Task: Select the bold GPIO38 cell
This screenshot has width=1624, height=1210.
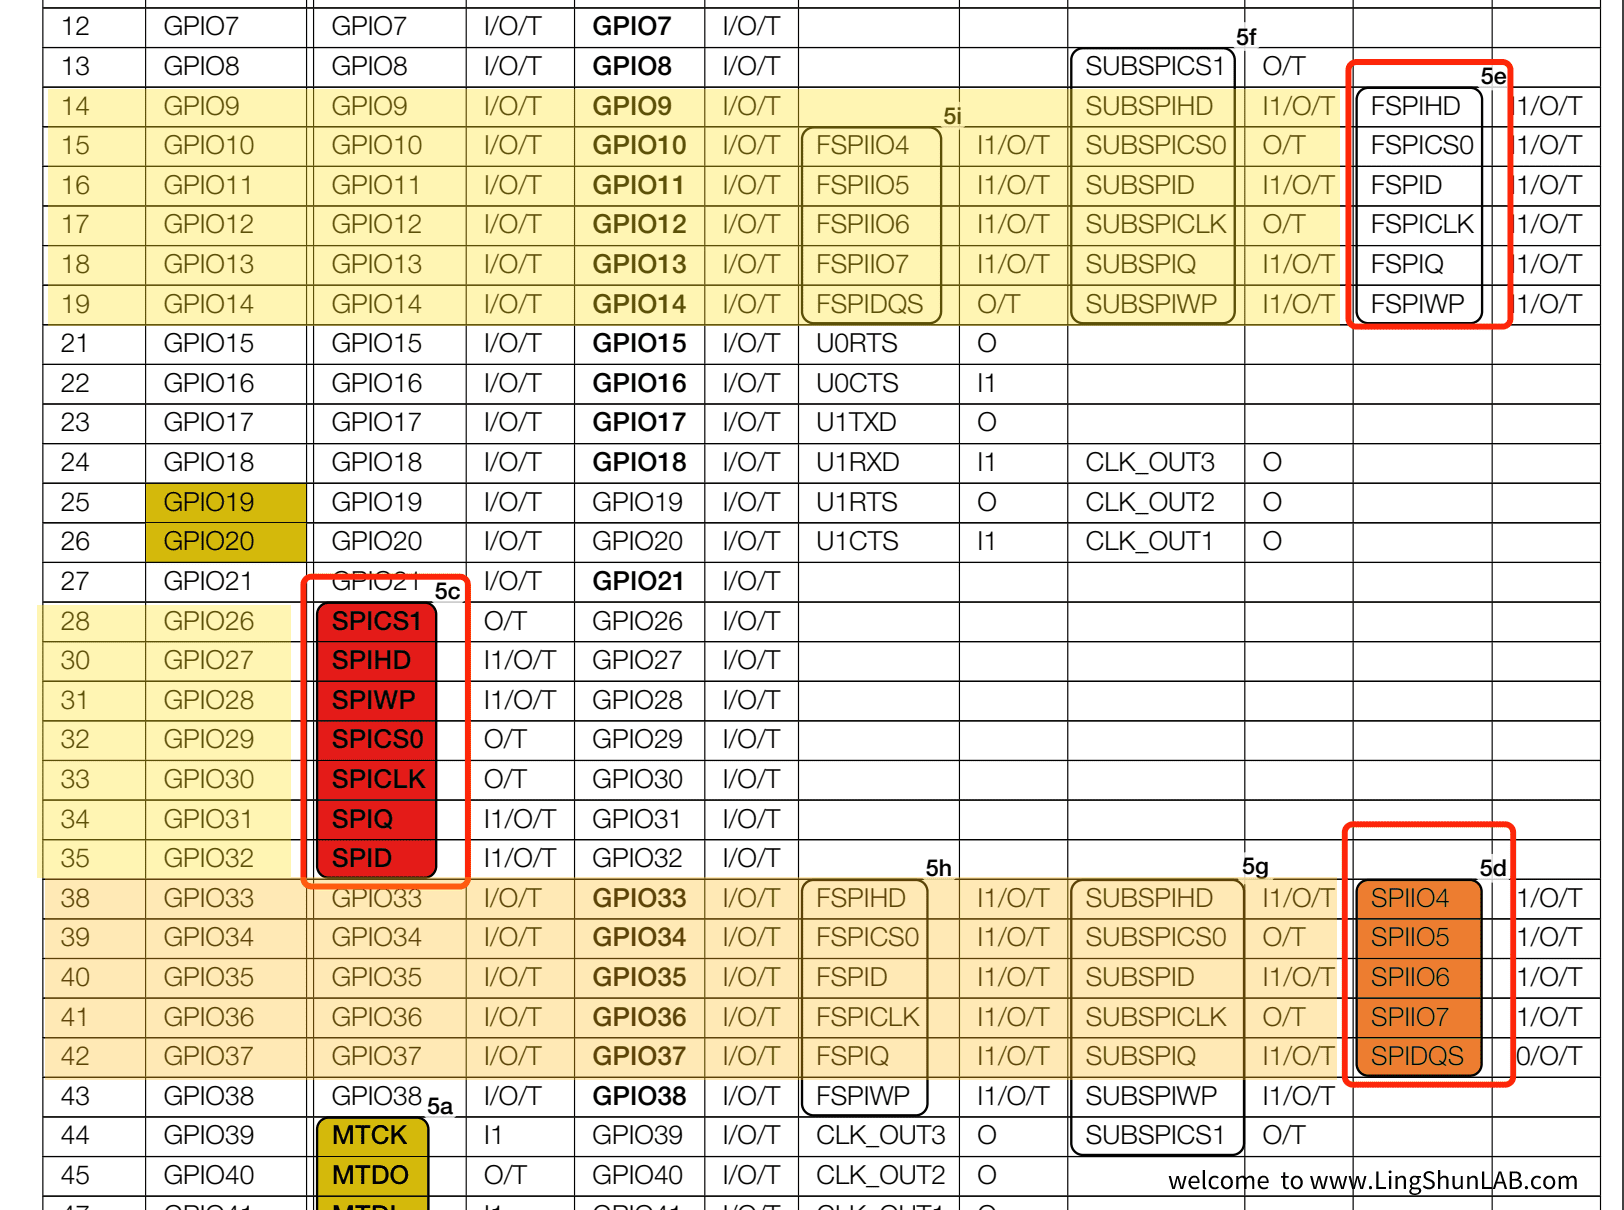Action: pyautogui.click(x=639, y=1096)
